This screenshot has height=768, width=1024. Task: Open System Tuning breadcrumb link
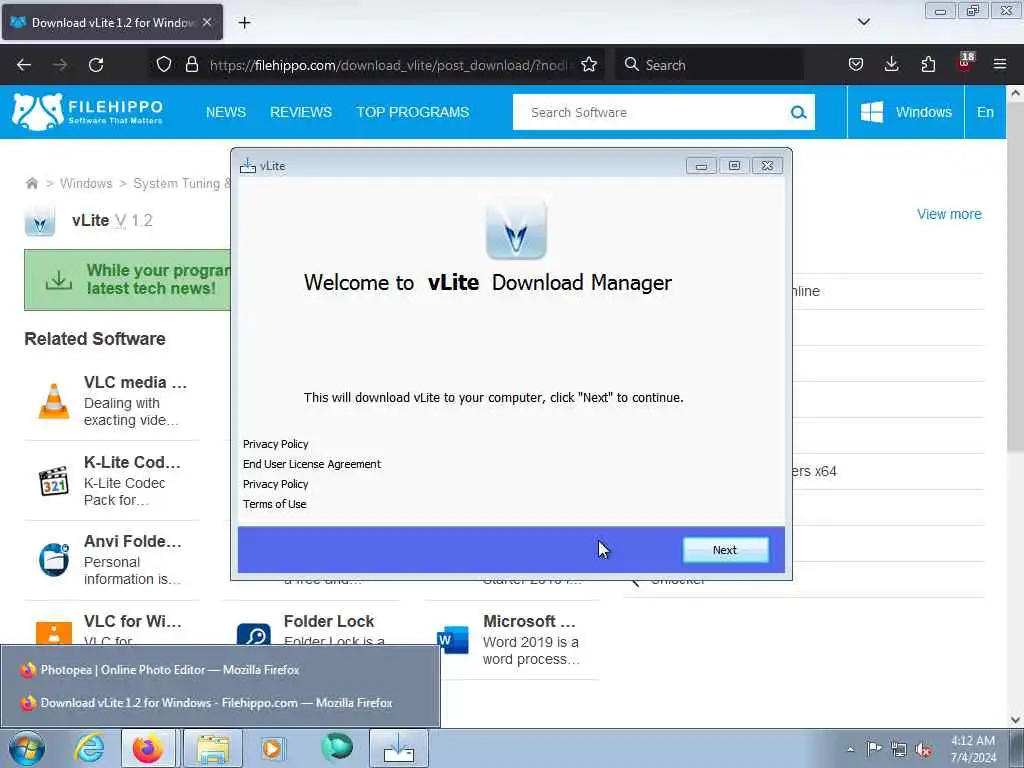coord(182,184)
